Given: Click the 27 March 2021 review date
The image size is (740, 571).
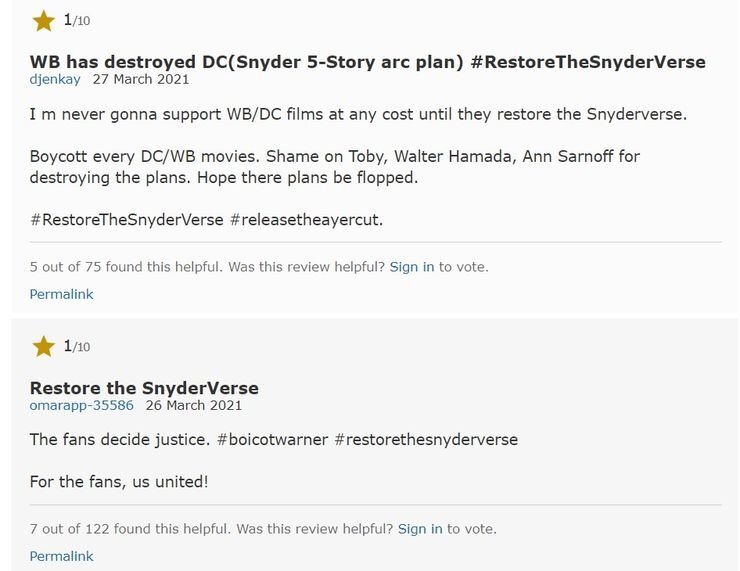Looking at the screenshot, I should [140, 79].
